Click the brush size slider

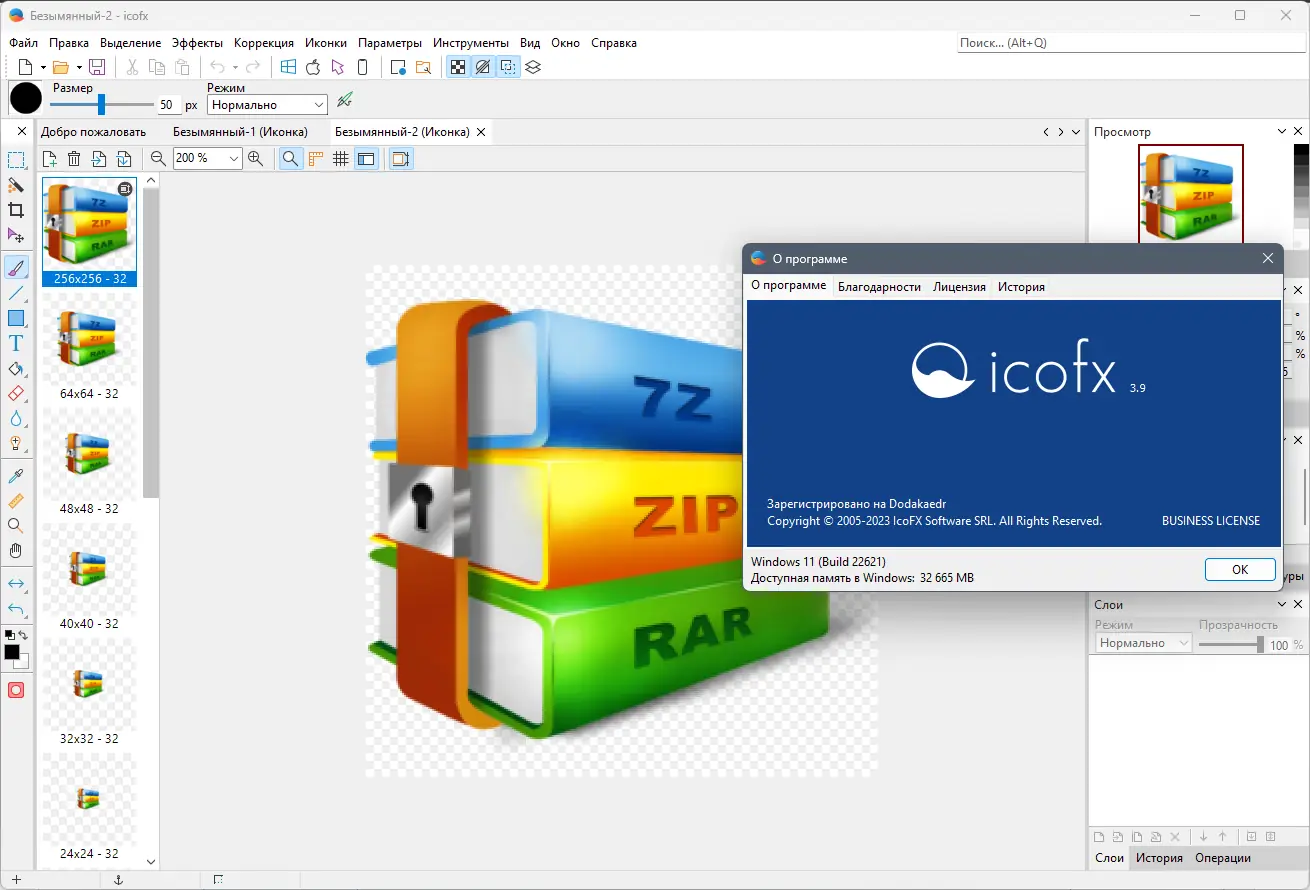102,104
